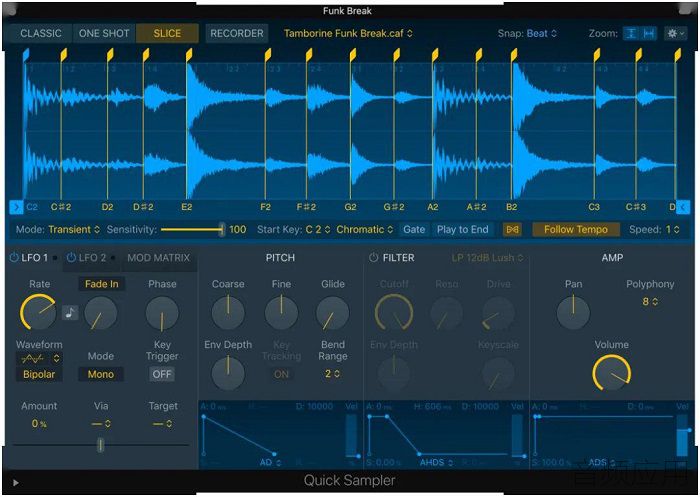Select the slice marker above B2
This screenshot has width=700, height=497.
(x=514, y=55)
